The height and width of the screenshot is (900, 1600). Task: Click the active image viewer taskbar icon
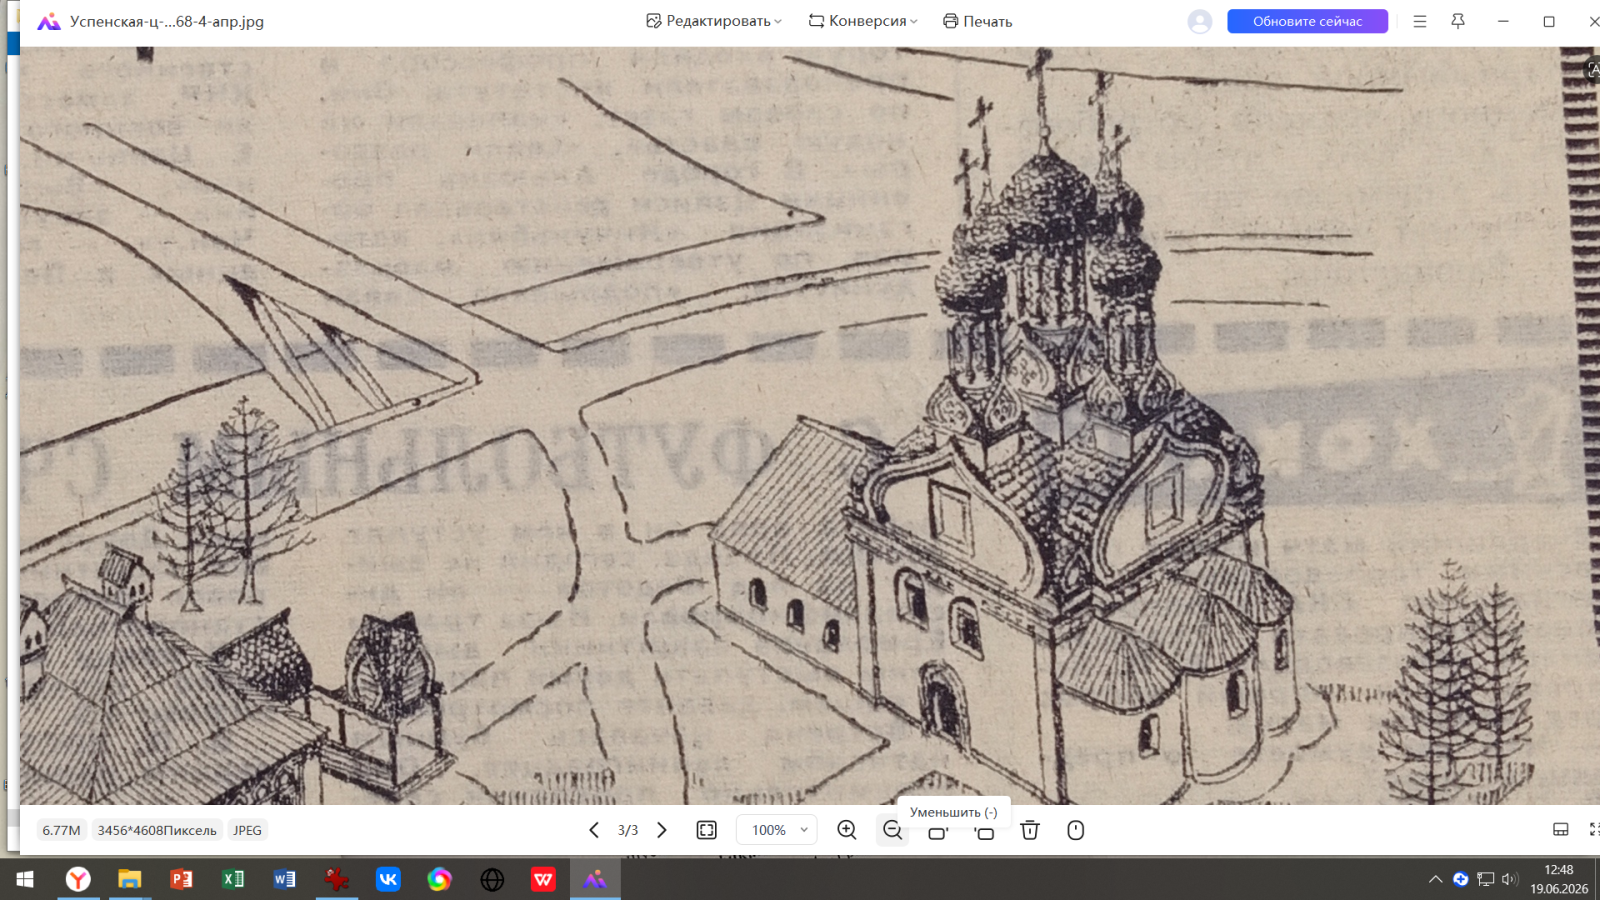(x=595, y=879)
